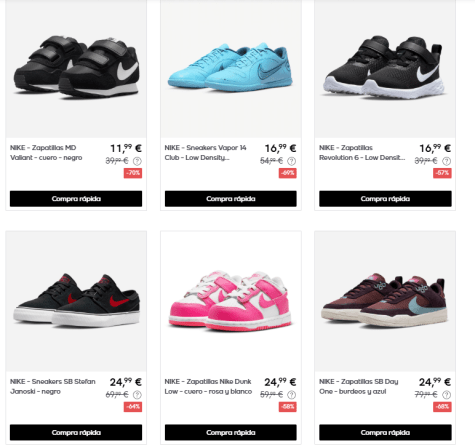Click Compra rápida for MD Valiant black shoes
Screen dimensions: 475x446
[x=76, y=199]
